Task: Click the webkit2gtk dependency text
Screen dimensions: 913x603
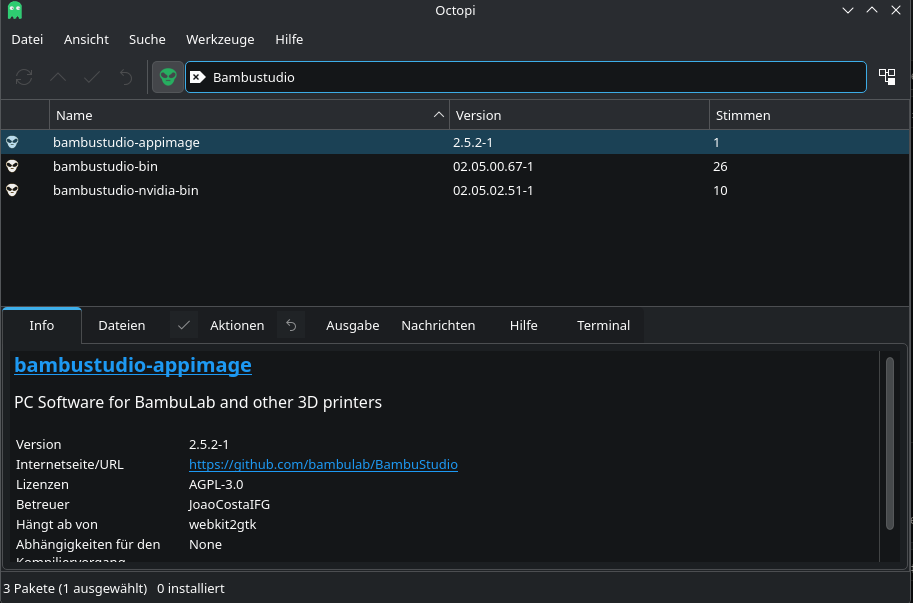Action: (222, 524)
